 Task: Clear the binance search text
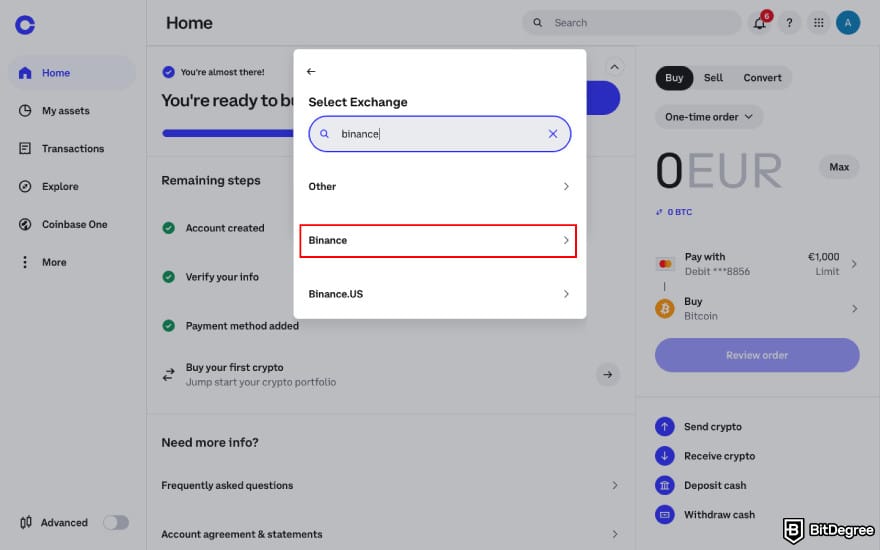(x=553, y=134)
